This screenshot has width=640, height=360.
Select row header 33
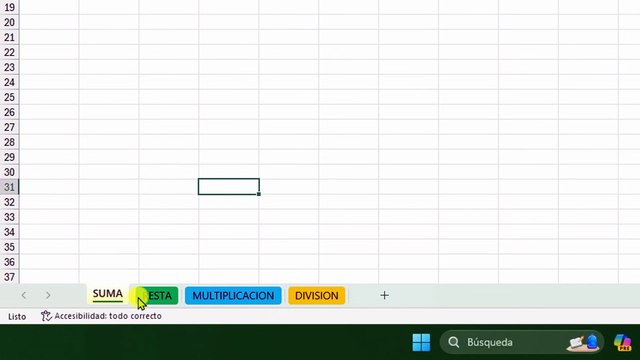click(9, 217)
